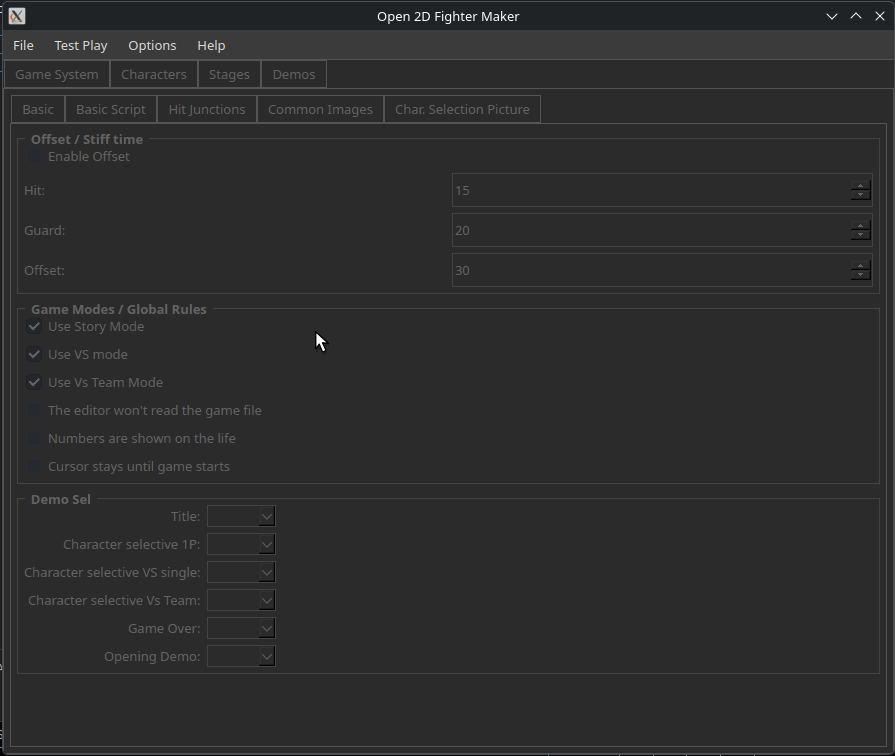Open the Char. Selection Picture sub-tab
Viewport: 895px width, 756px height.
pos(462,109)
